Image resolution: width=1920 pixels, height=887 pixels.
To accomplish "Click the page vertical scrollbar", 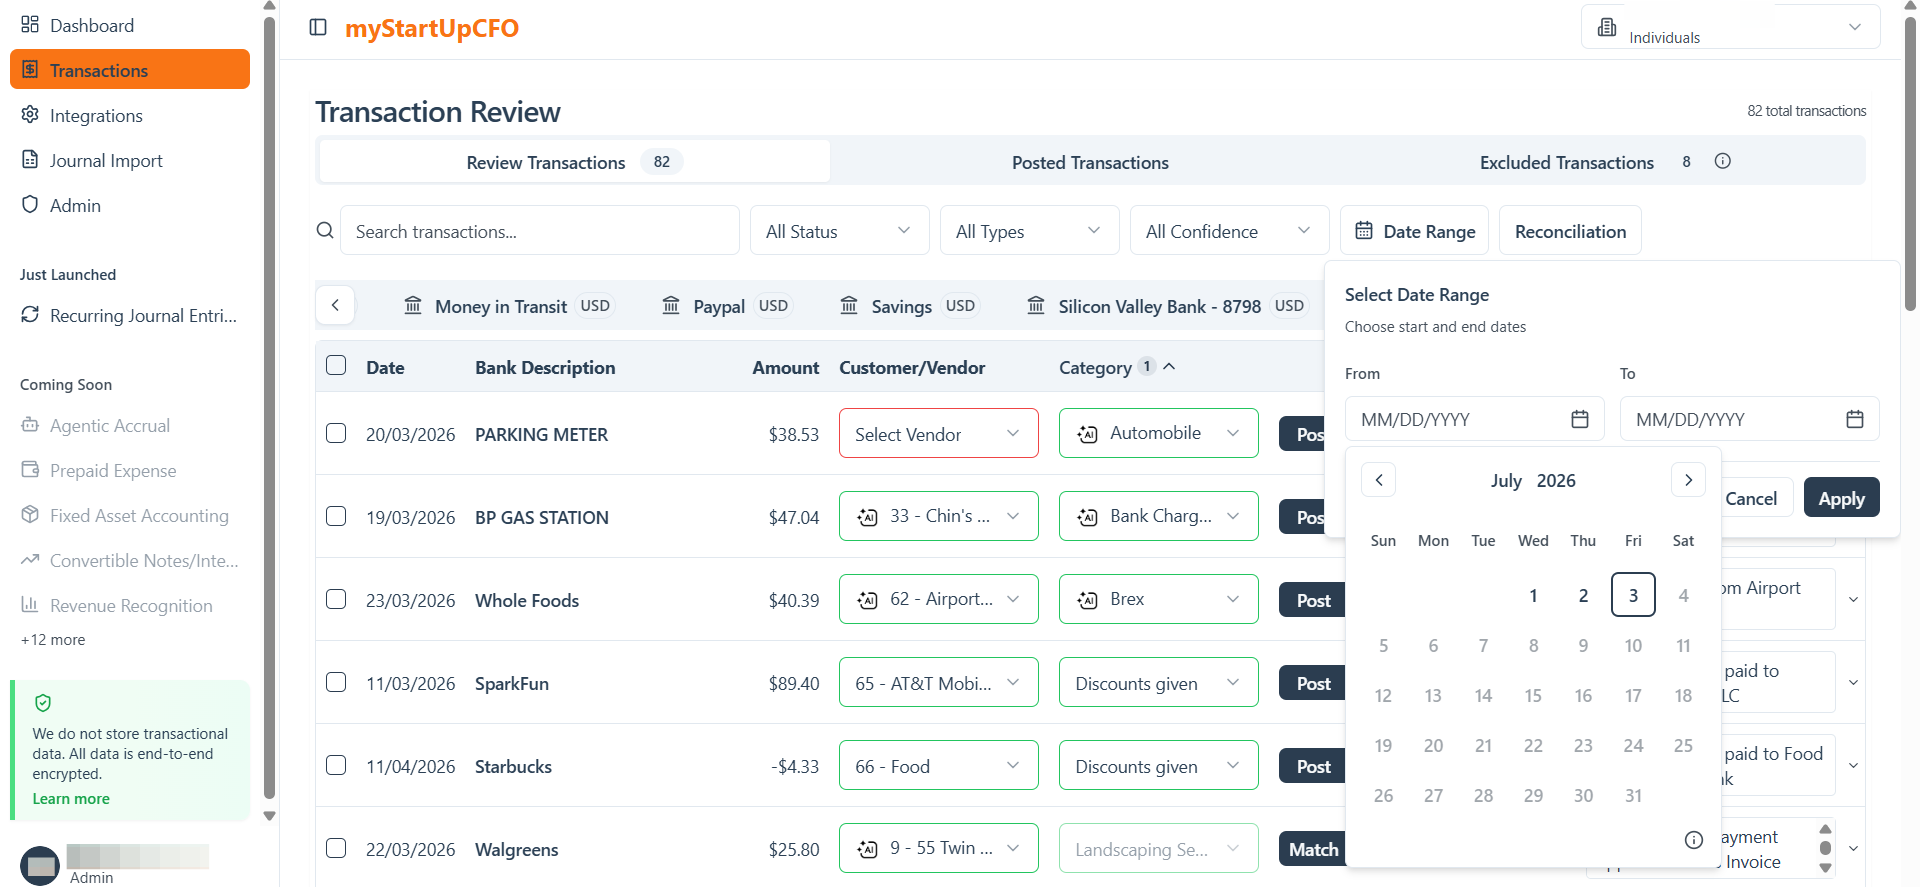I will point(1910,164).
